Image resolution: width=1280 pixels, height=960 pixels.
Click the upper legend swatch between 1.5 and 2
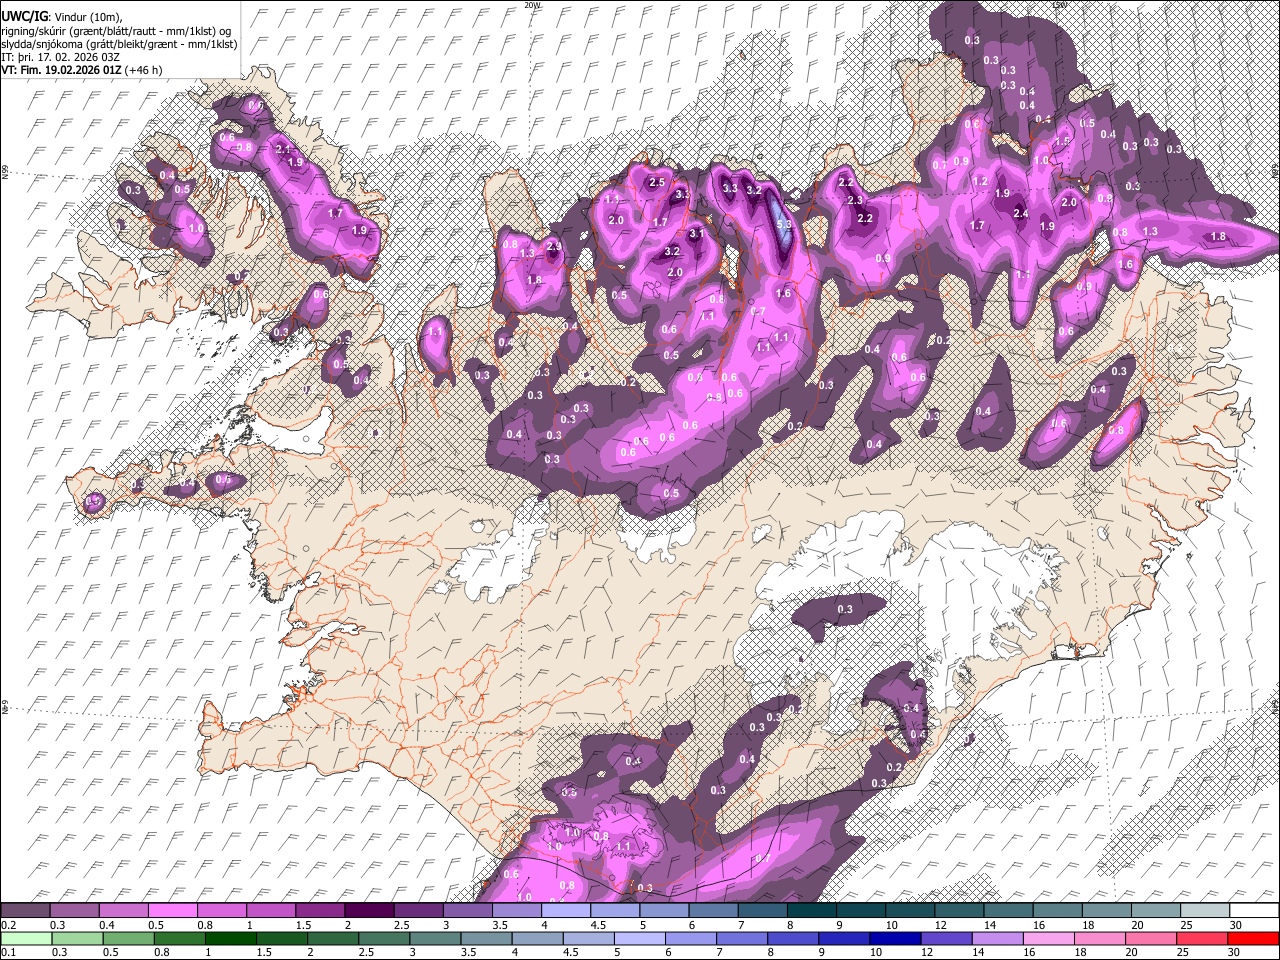click(319, 910)
